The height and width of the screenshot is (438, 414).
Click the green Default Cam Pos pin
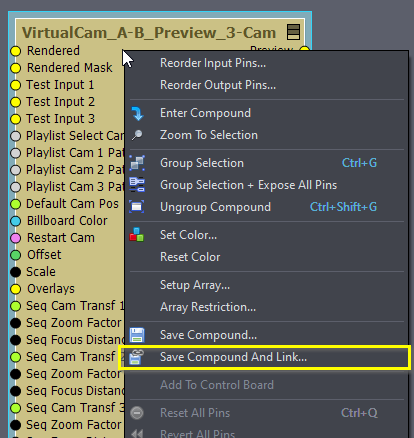coord(15,204)
